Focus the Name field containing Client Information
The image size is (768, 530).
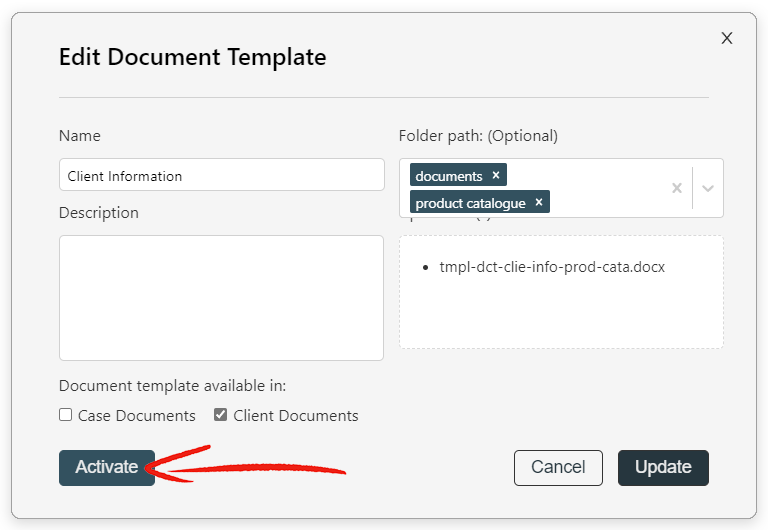pos(222,174)
